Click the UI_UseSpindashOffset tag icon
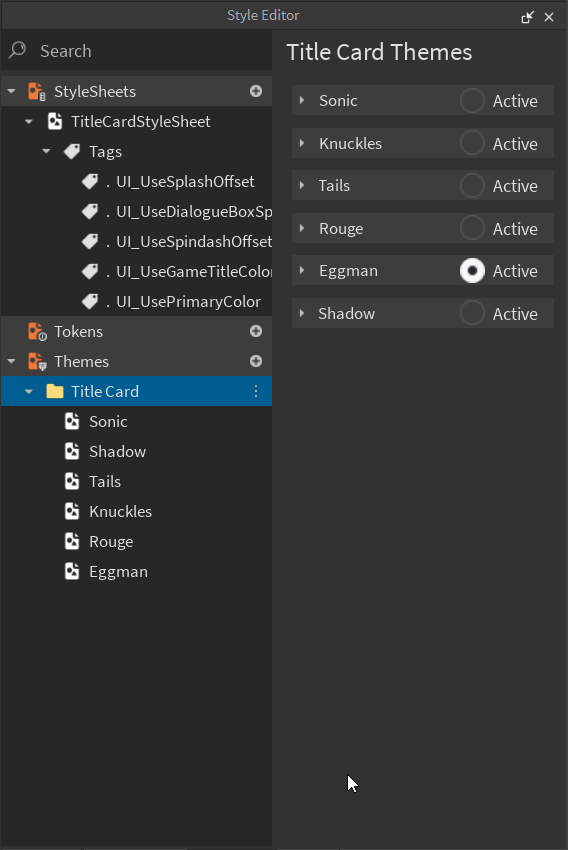568x850 pixels. click(90, 241)
